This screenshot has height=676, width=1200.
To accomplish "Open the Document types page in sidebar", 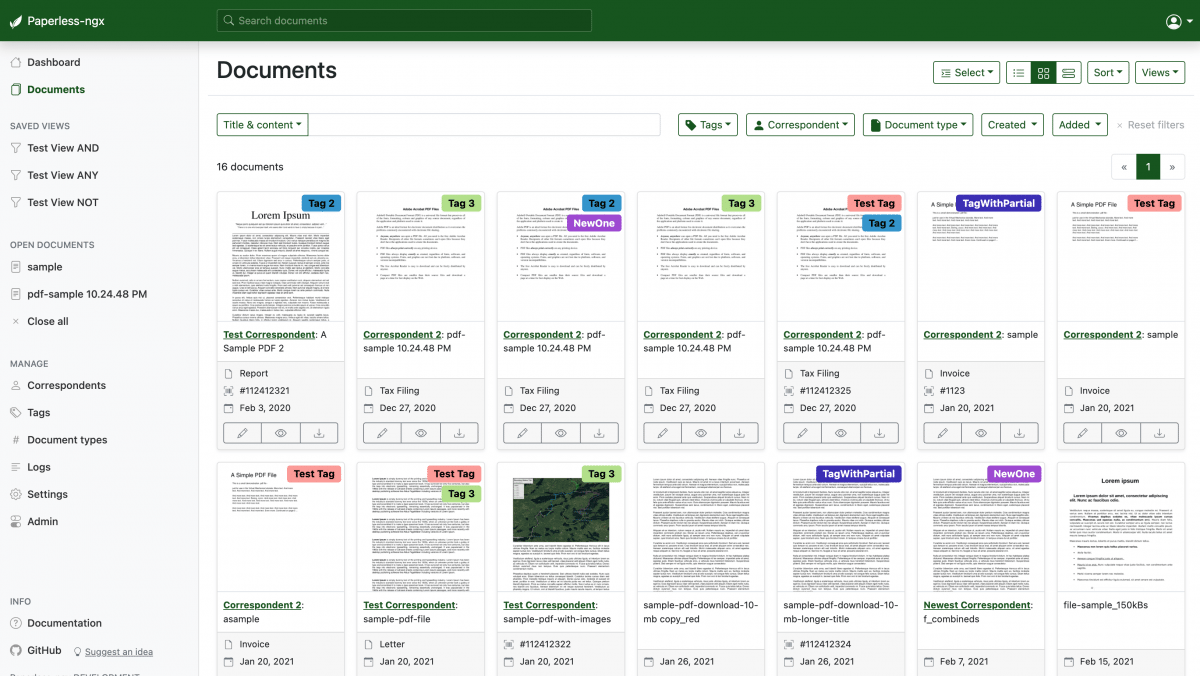I will pos(65,439).
